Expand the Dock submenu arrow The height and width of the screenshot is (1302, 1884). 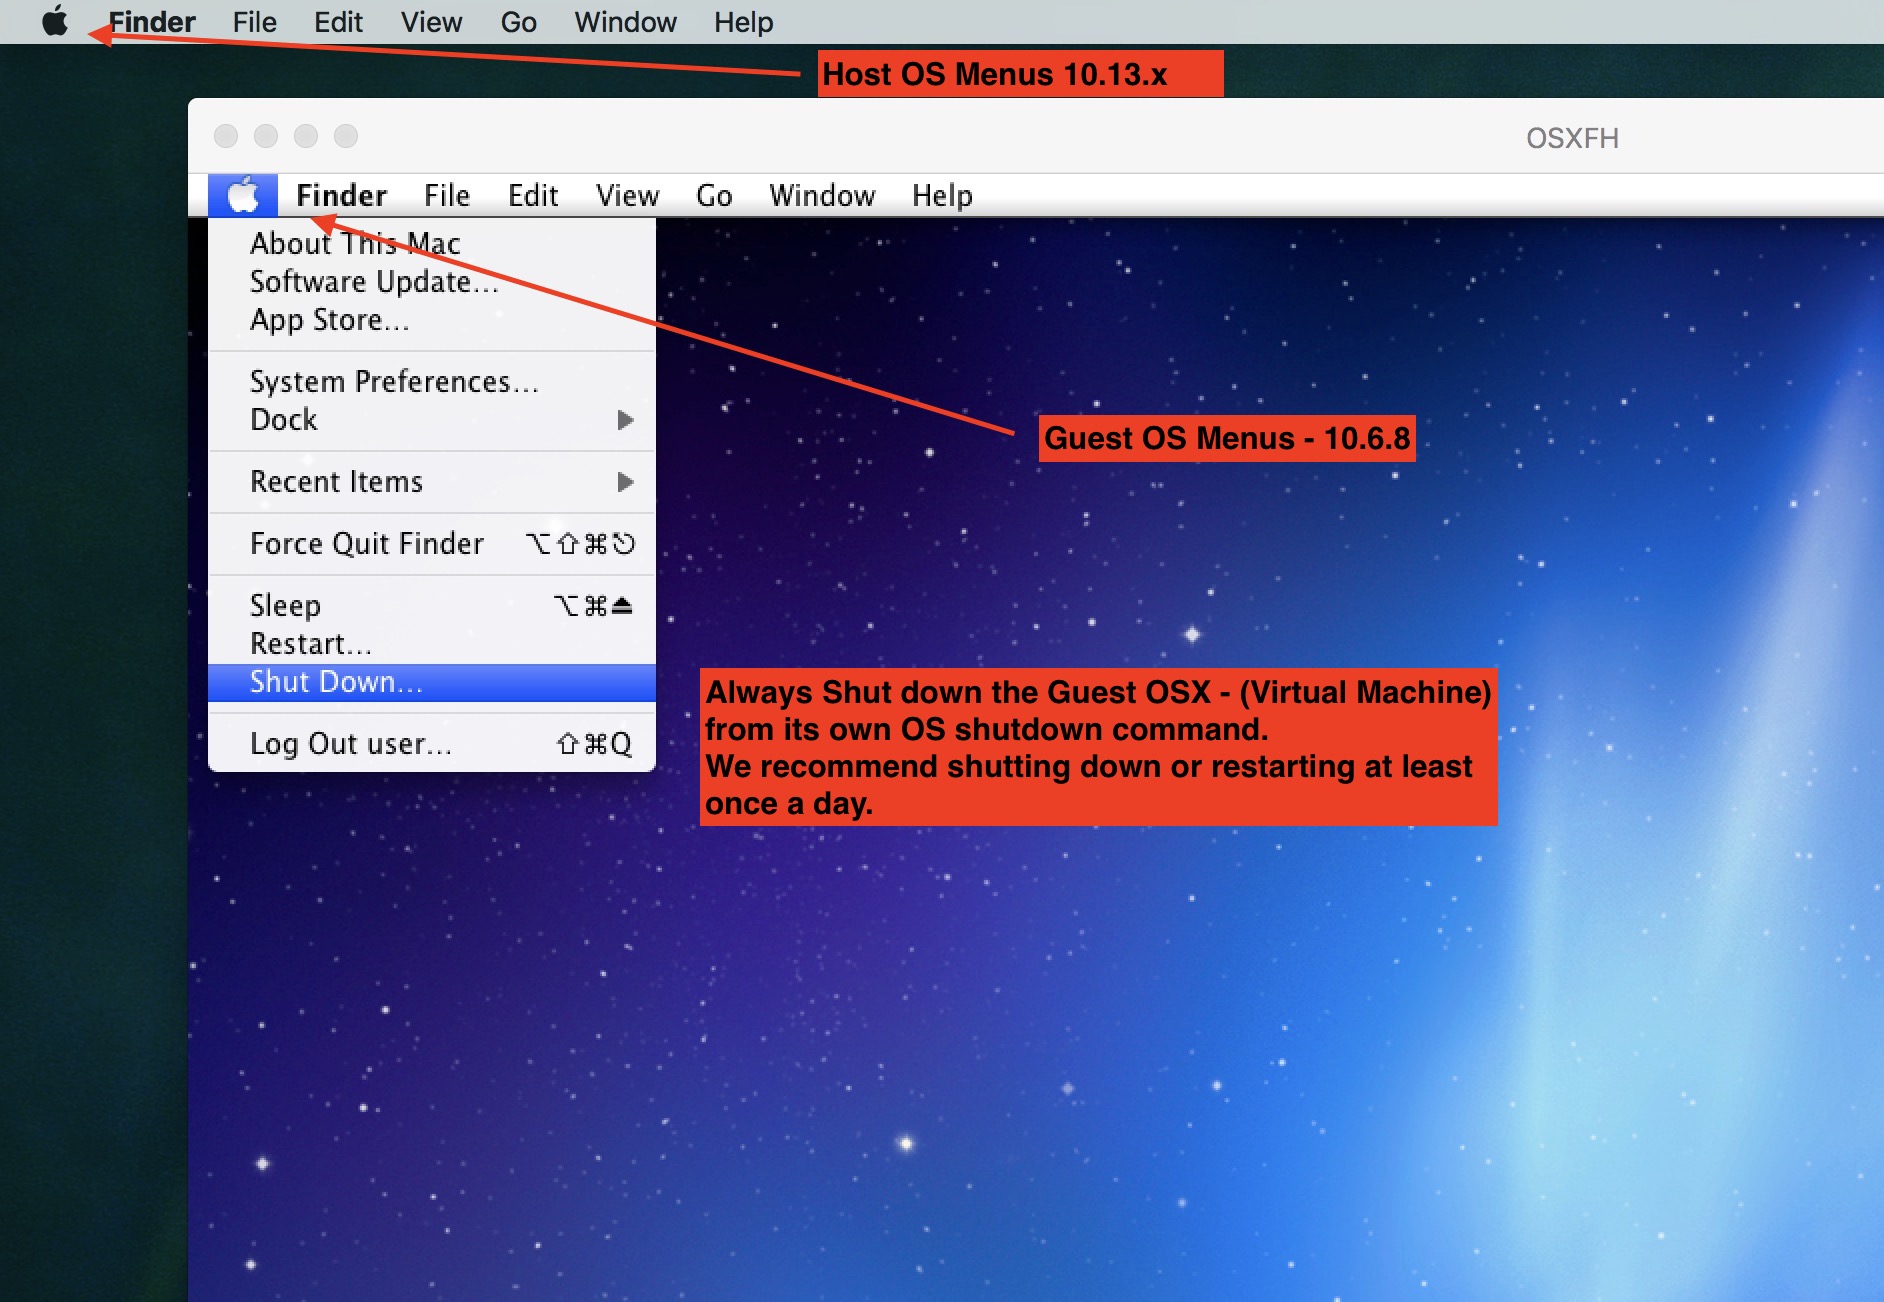626,420
